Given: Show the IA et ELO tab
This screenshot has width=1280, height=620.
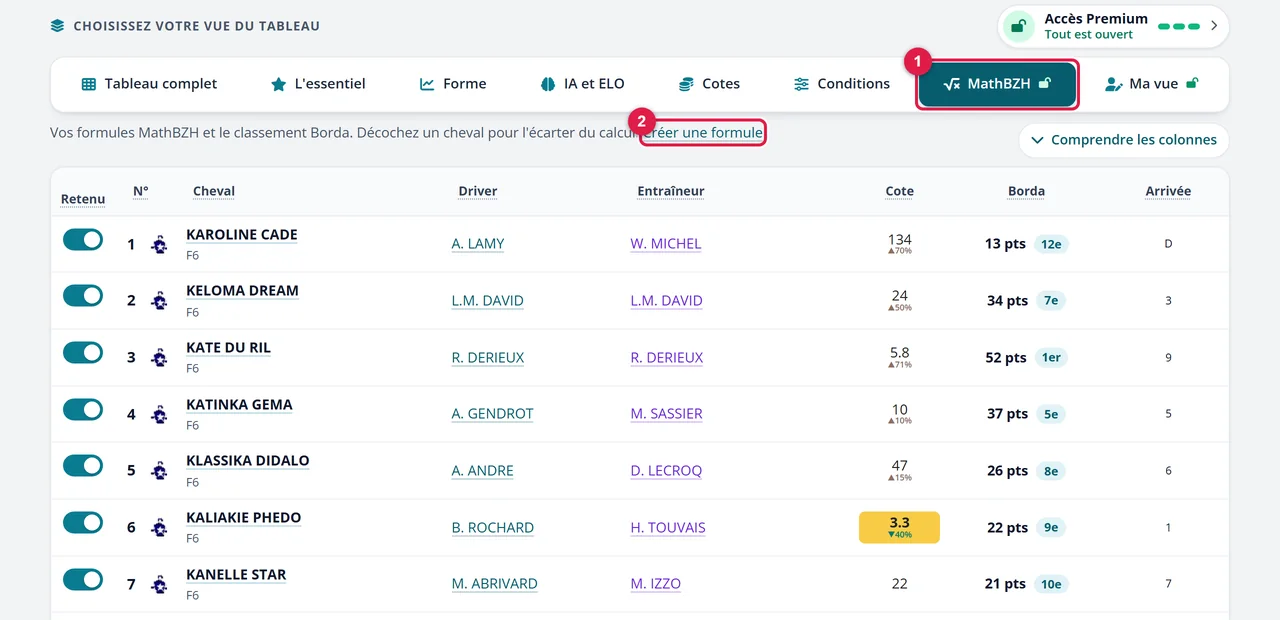Looking at the screenshot, I should [x=582, y=84].
